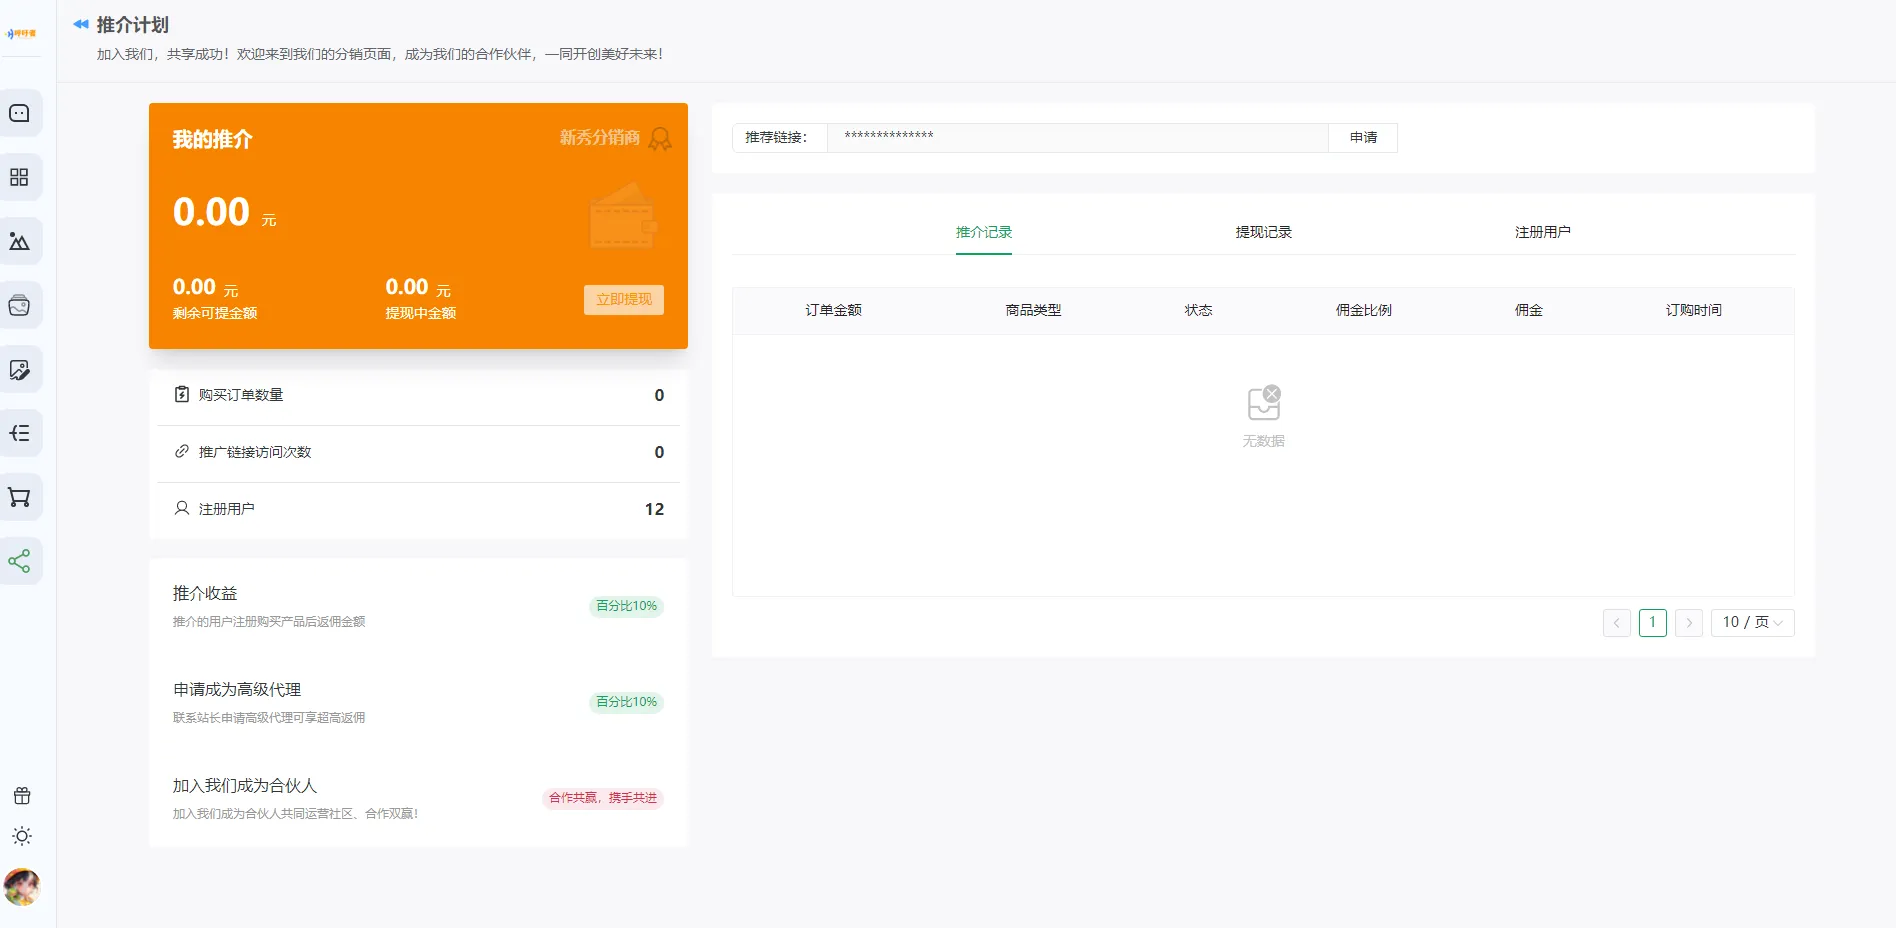Open the image edit sidebar icon
The height and width of the screenshot is (928, 1896).
click(20, 369)
